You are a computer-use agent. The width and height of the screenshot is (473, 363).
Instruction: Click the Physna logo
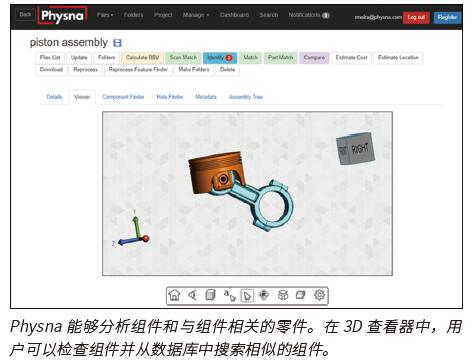pos(63,15)
